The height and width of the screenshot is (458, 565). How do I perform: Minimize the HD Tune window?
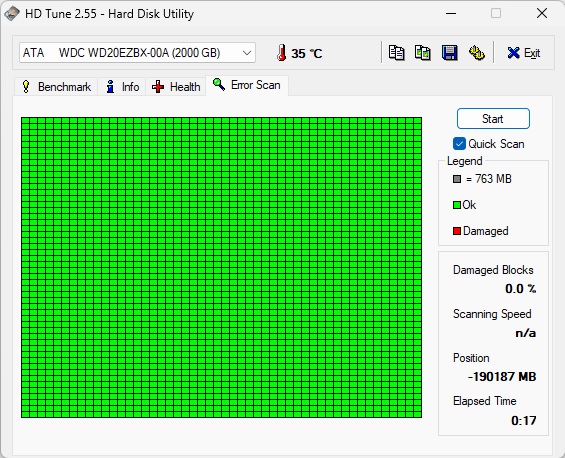click(x=451, y=14)
